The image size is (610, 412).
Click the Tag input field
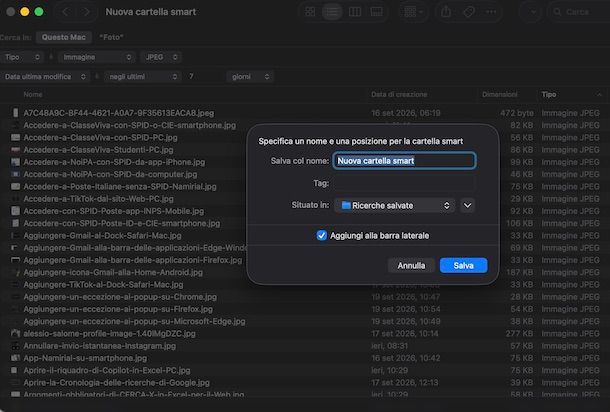(x=404, y=183)
